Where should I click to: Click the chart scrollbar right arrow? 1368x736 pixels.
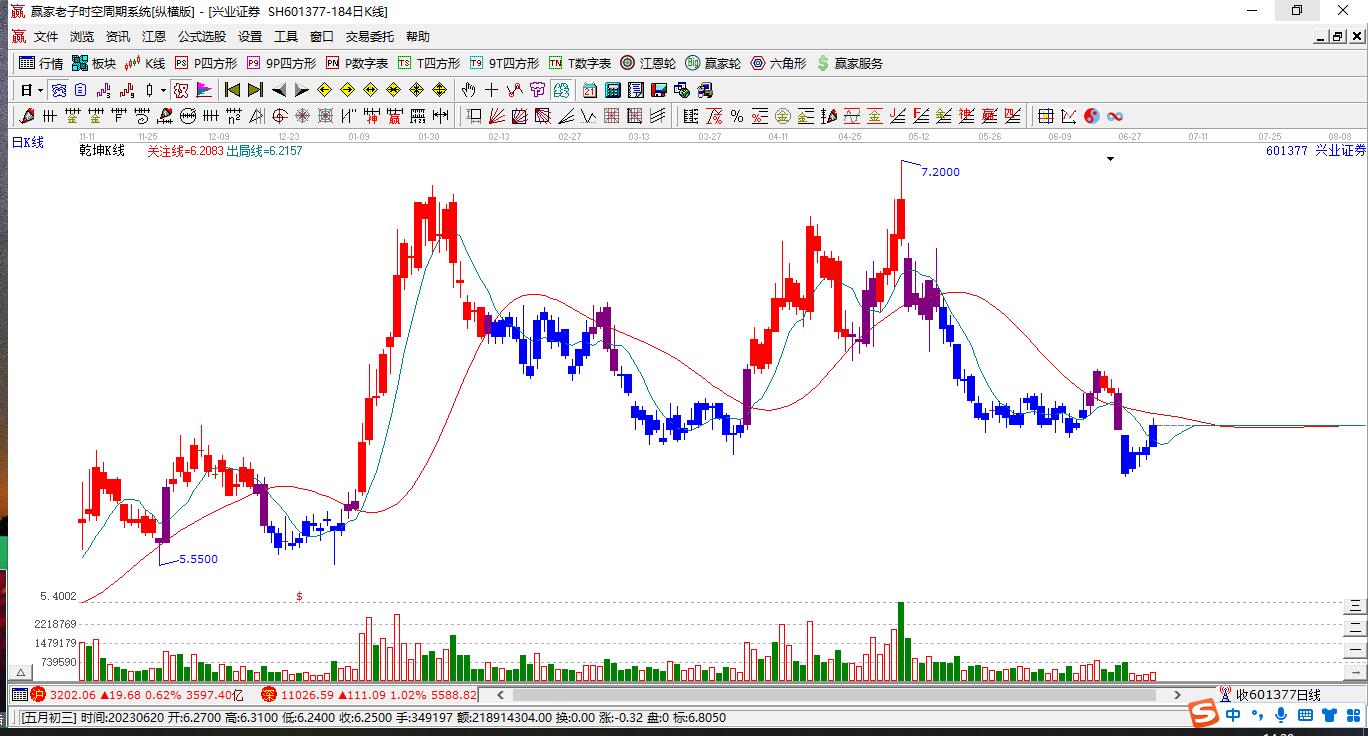tap(1177, 695)
